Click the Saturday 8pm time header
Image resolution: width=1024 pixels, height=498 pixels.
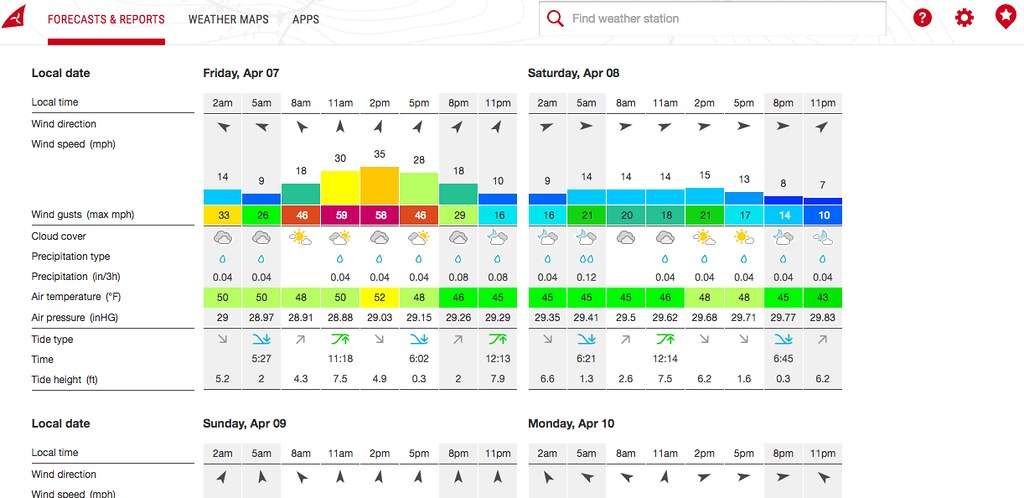pyautogui.click(x=783, y=103)
